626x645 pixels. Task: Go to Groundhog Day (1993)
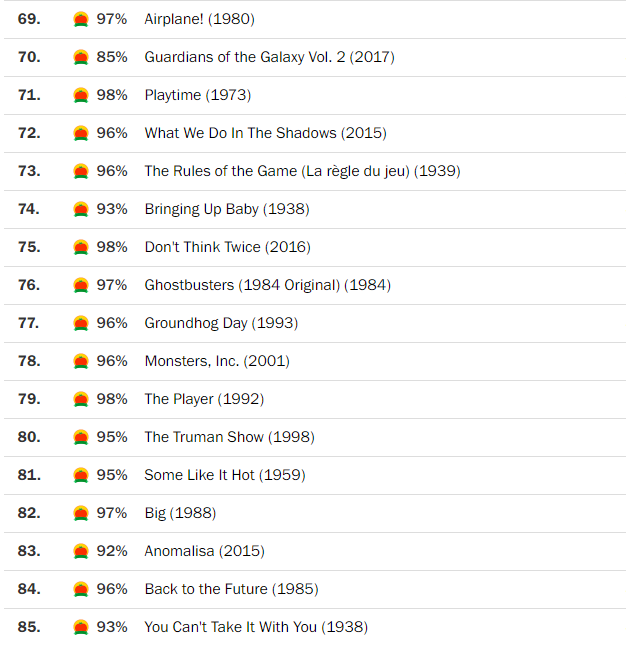pos(221,323)
